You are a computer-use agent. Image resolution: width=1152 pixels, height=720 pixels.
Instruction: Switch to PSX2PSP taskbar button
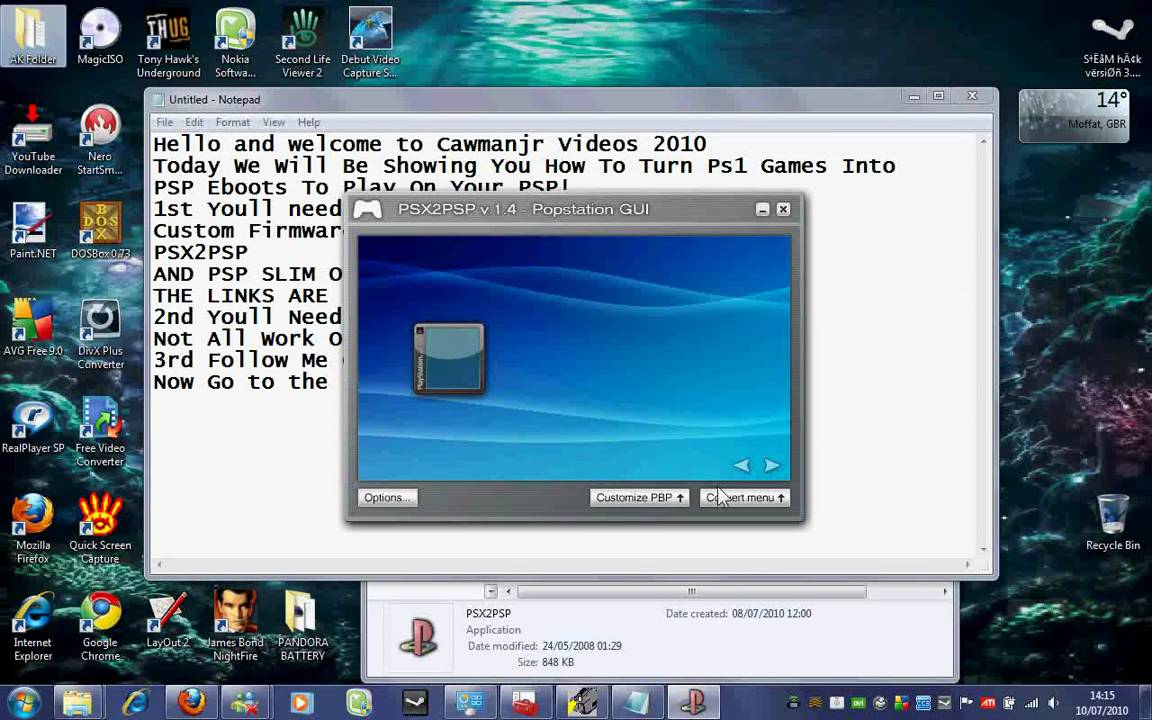(693, 702)
